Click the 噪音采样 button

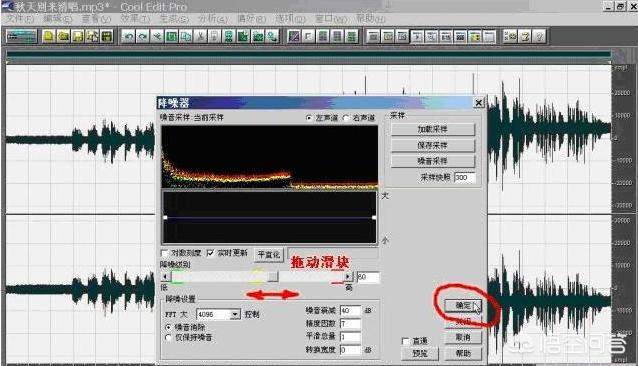coord(433,161)
